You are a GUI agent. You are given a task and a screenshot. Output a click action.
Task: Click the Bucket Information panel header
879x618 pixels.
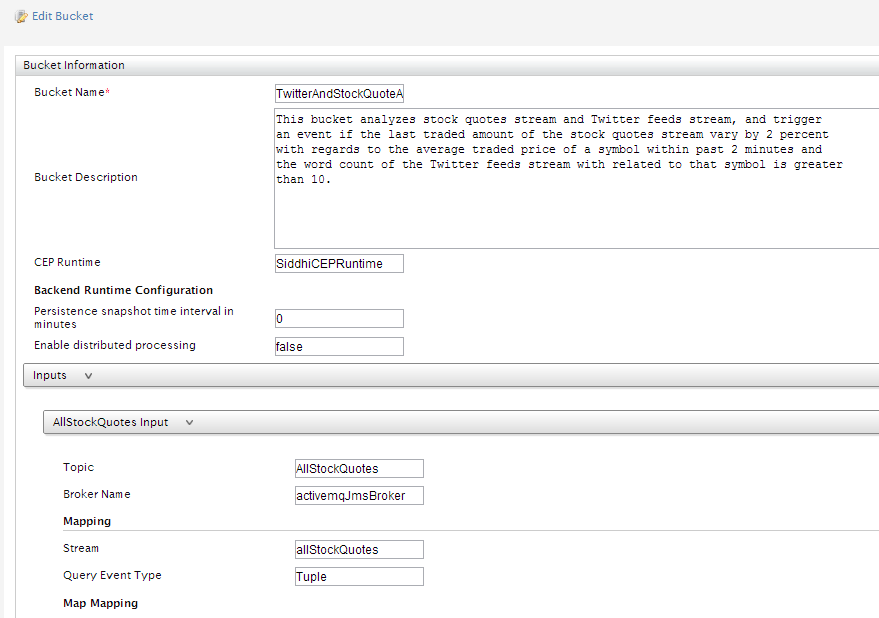pos(447,65)
